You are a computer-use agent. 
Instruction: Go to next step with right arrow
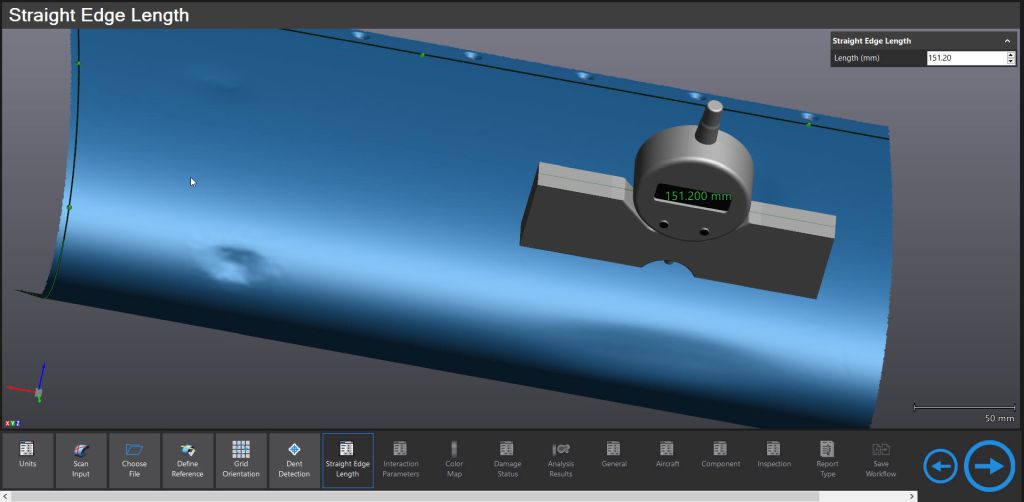[x=989, y=465]
